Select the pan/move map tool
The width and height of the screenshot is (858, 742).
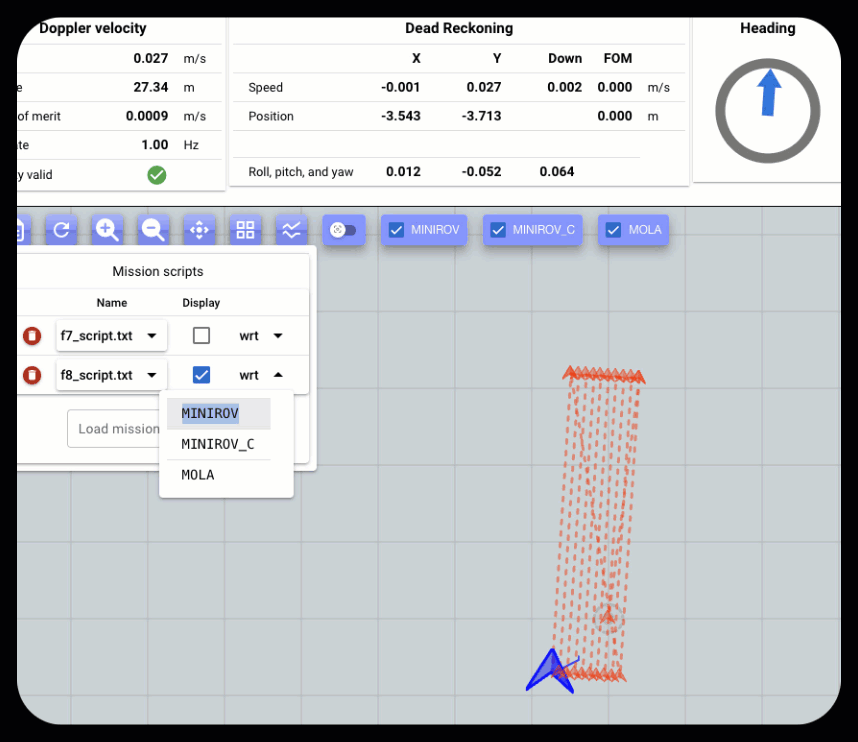click(x=199, y=230)
